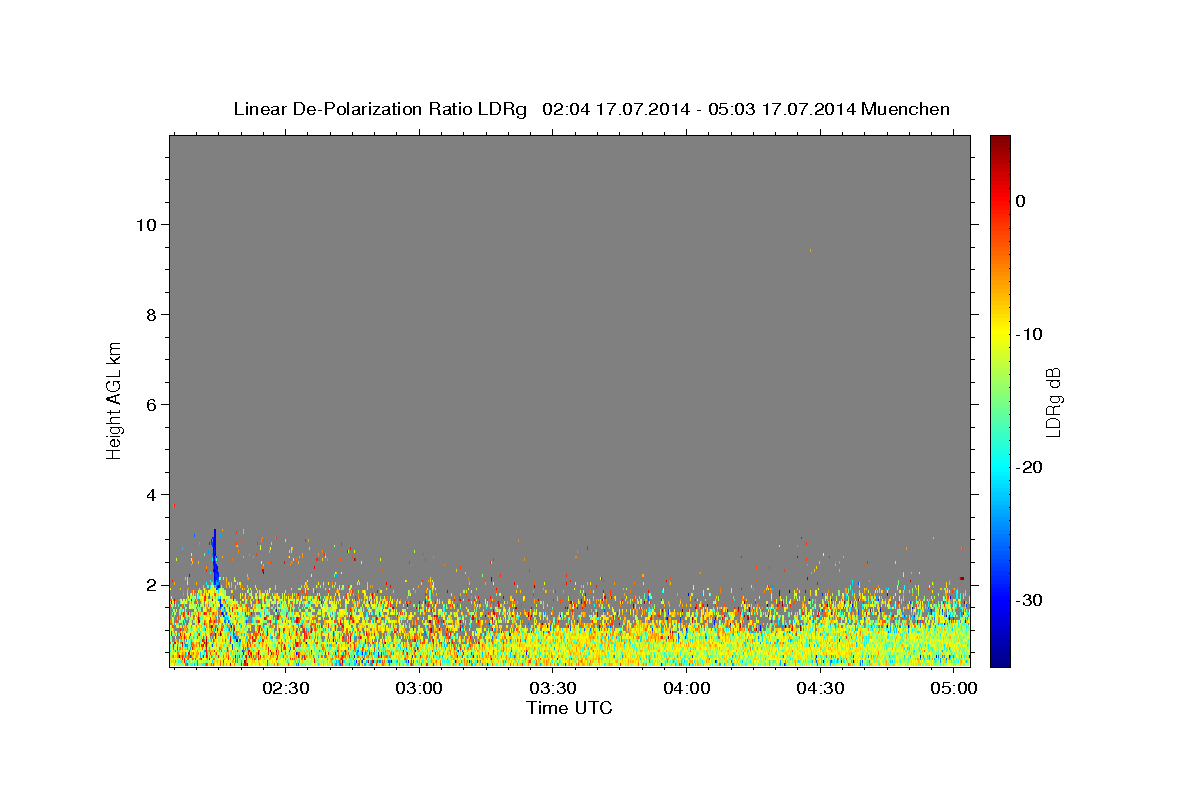Screen dimensions: 1200x800
Task: Click the 'Time UTC' axis label
Action: pos(569,708)
